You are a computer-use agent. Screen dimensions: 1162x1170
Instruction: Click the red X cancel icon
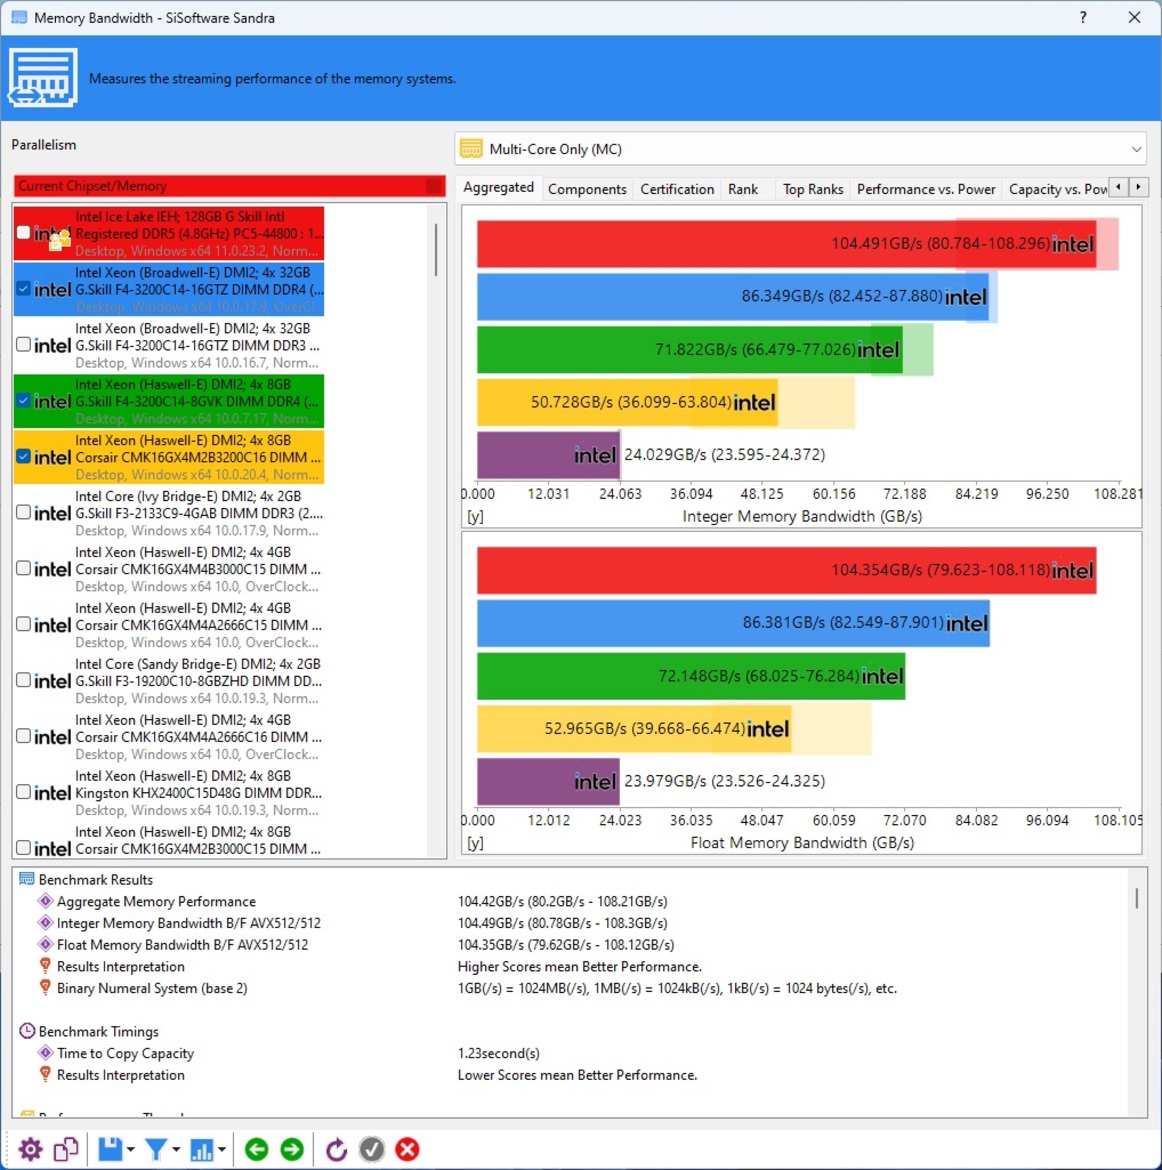(x=407, y=1149)
